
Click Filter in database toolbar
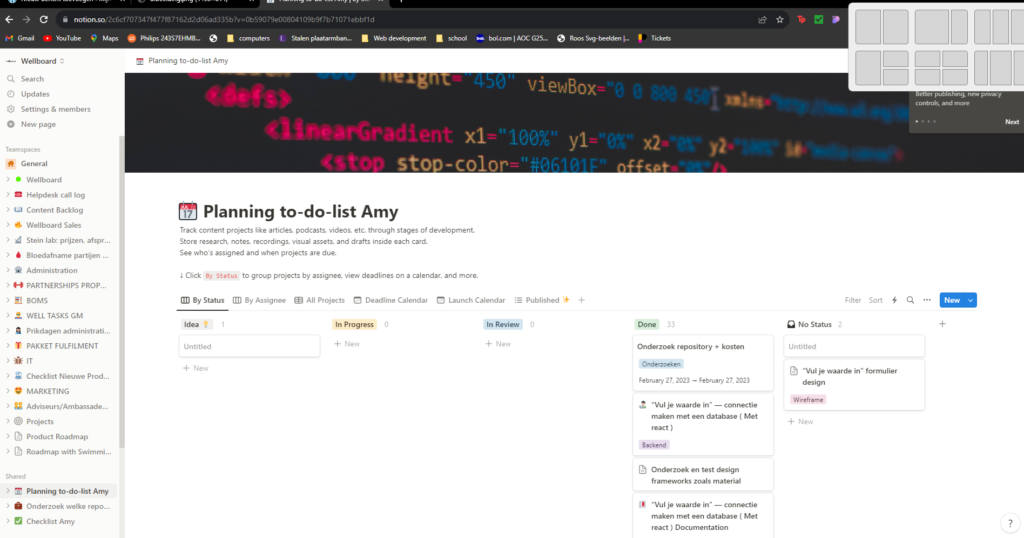point(853,300)
